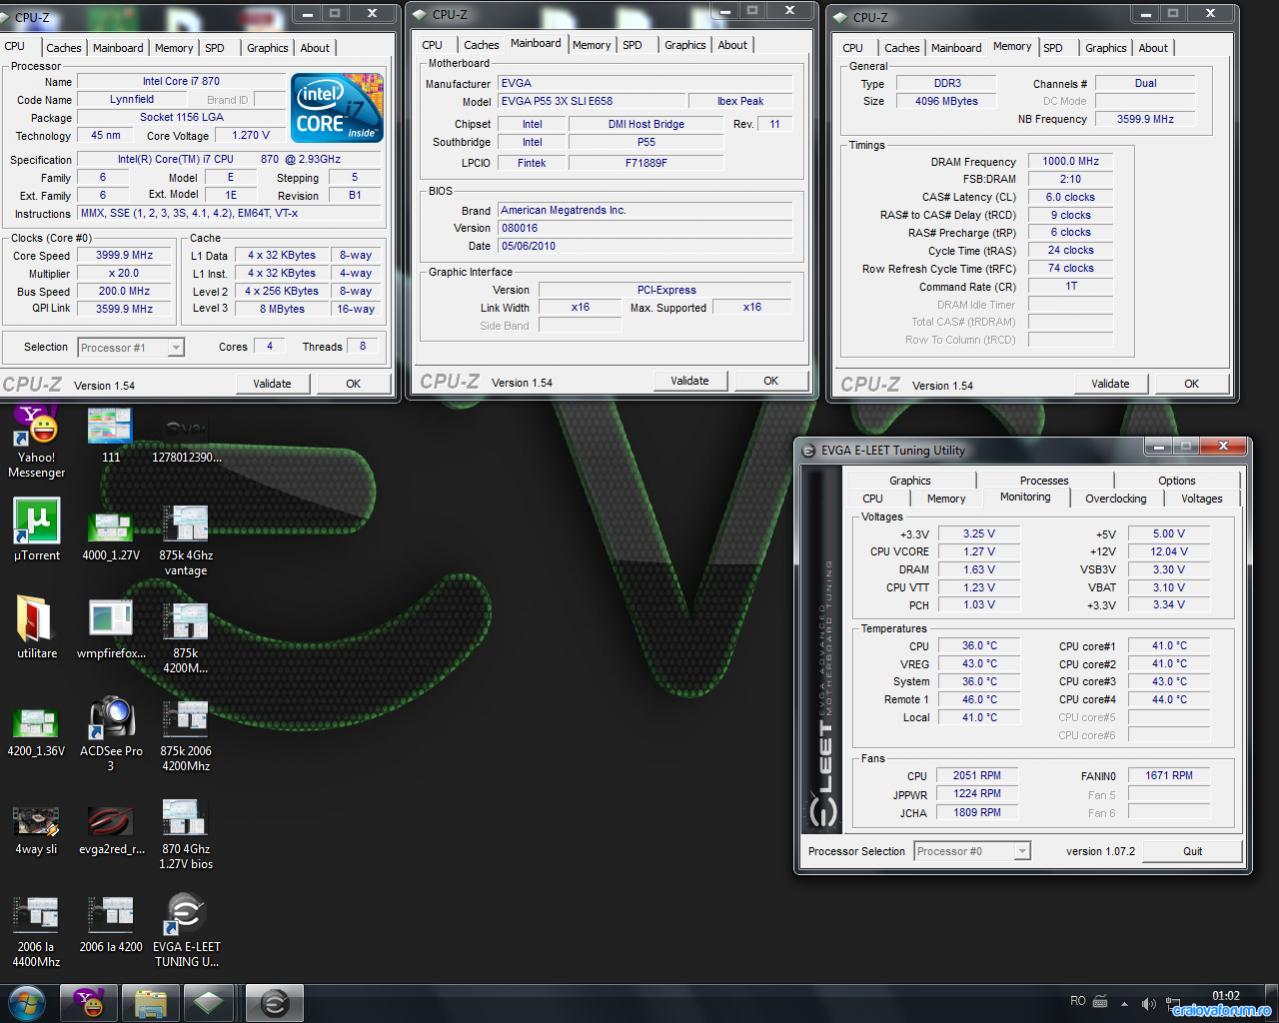Switch to Voltages tab in E-LEET
The height and width of the screenshot is (1023, 1279).
point(1201,498)
